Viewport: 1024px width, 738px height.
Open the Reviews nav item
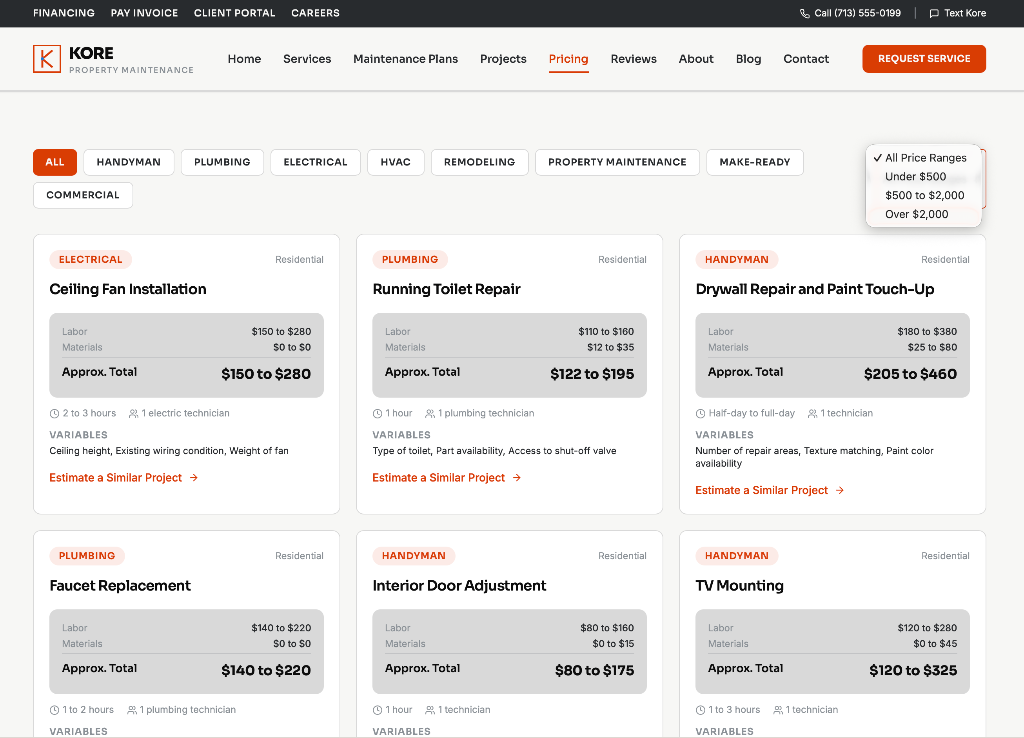[x=633, y=59]
